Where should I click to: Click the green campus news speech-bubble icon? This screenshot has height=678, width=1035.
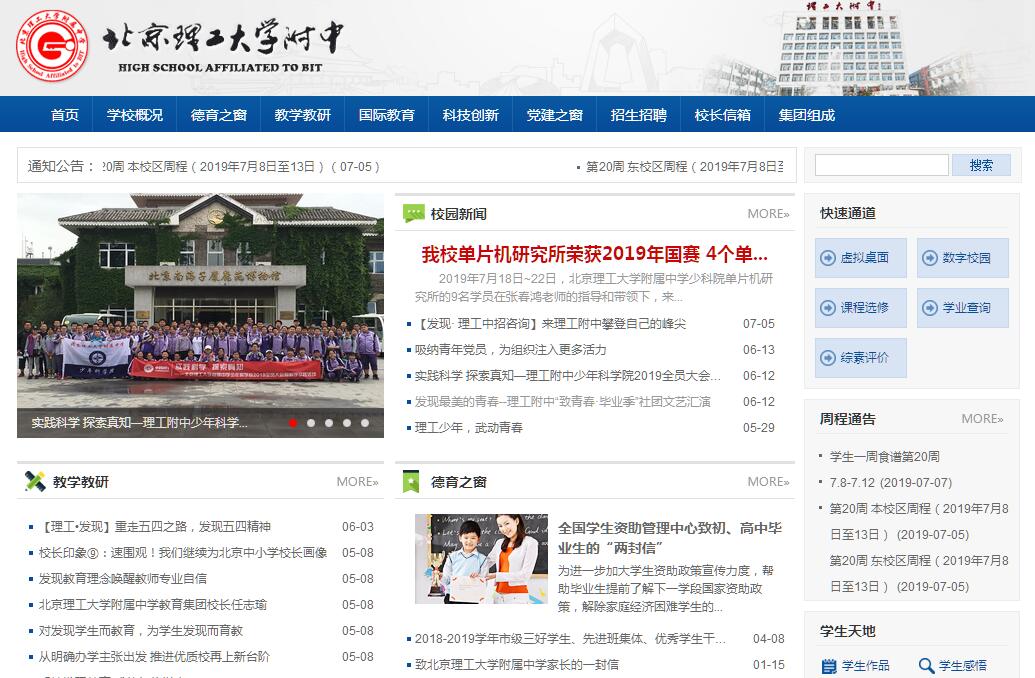pyautogui.click(x=413, y=213)
